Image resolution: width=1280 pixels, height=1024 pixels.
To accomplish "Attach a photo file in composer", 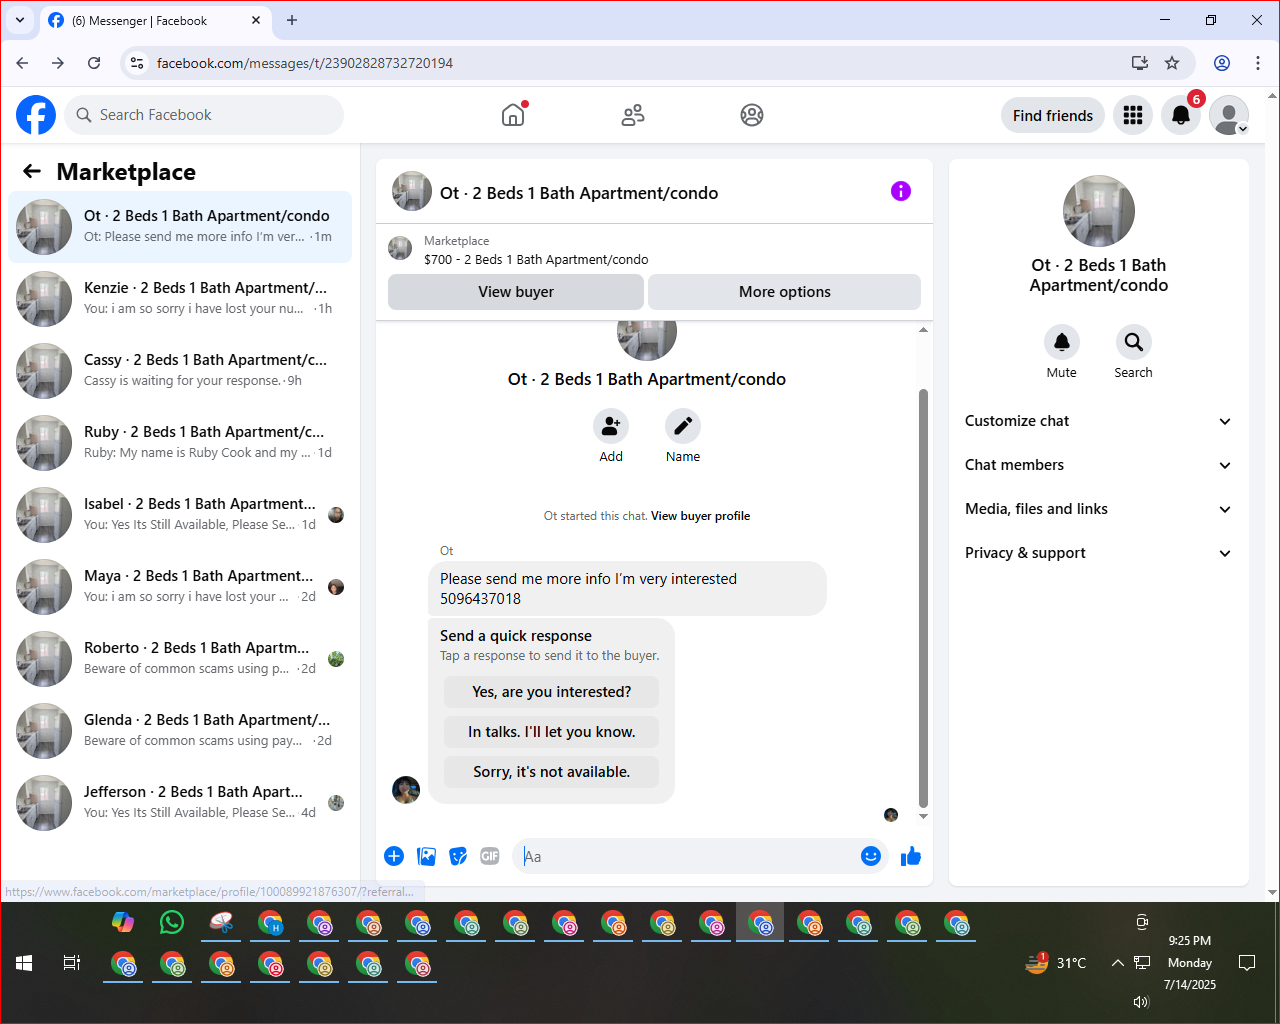I will (426, 856).
